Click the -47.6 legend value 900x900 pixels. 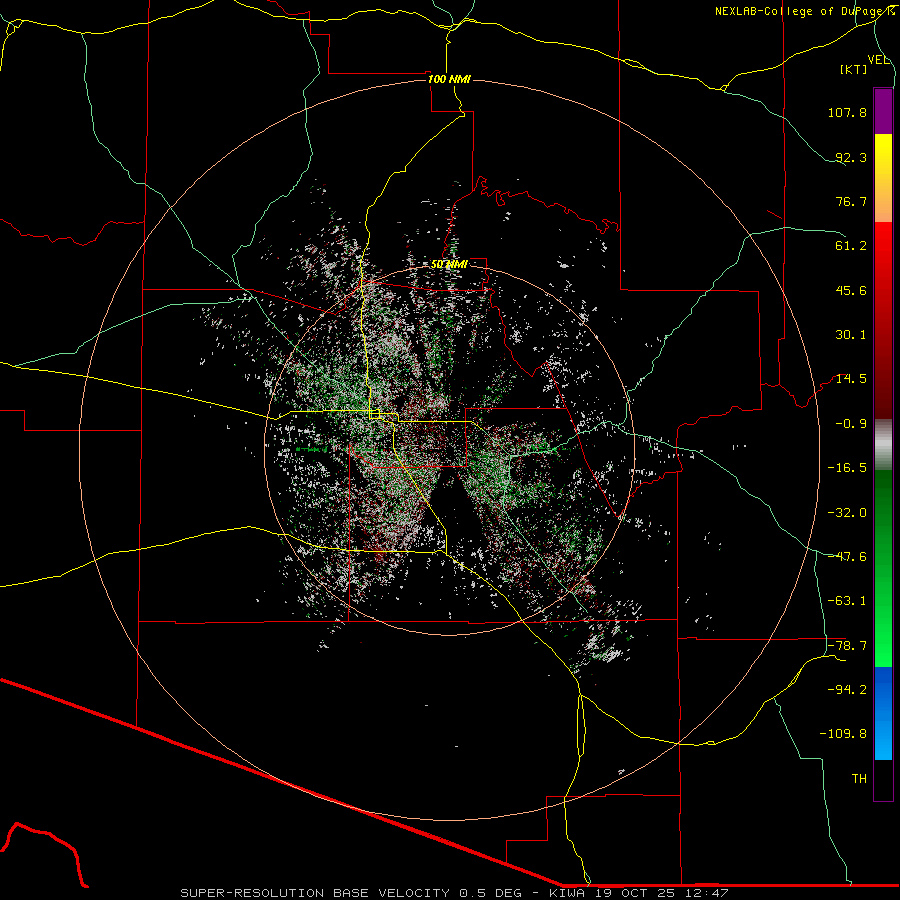(x=847, y=557)
